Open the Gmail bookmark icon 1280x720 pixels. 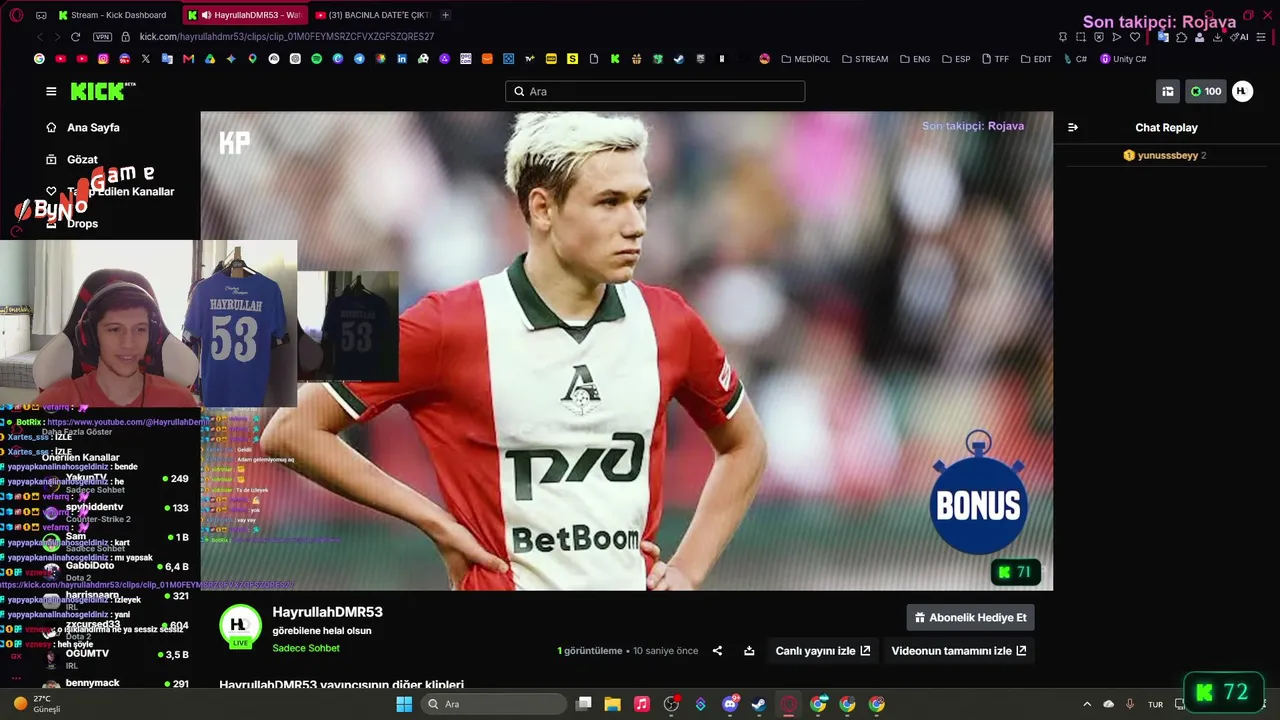point(188,59)
